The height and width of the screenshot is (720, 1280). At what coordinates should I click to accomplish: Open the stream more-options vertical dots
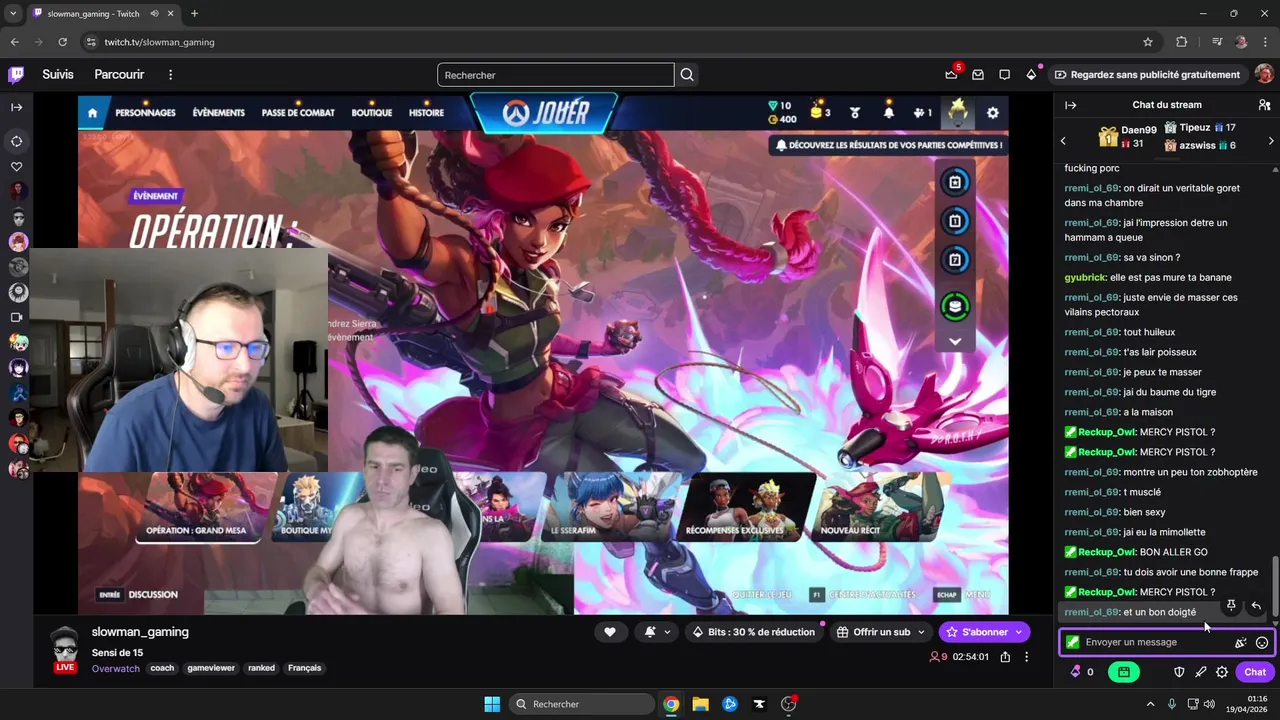(1026, 657)
